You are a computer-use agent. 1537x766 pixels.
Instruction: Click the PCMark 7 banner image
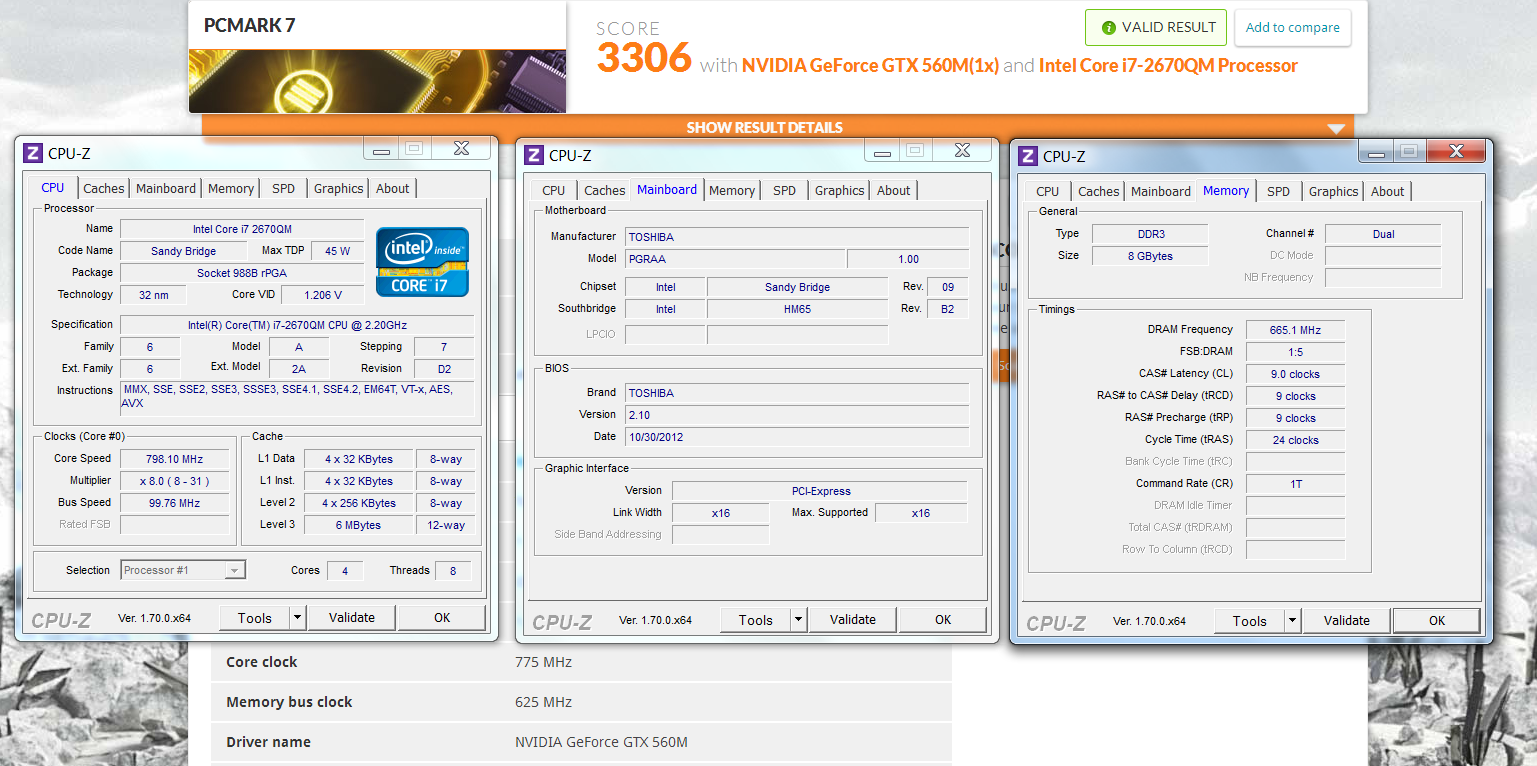tap(377, 81)
